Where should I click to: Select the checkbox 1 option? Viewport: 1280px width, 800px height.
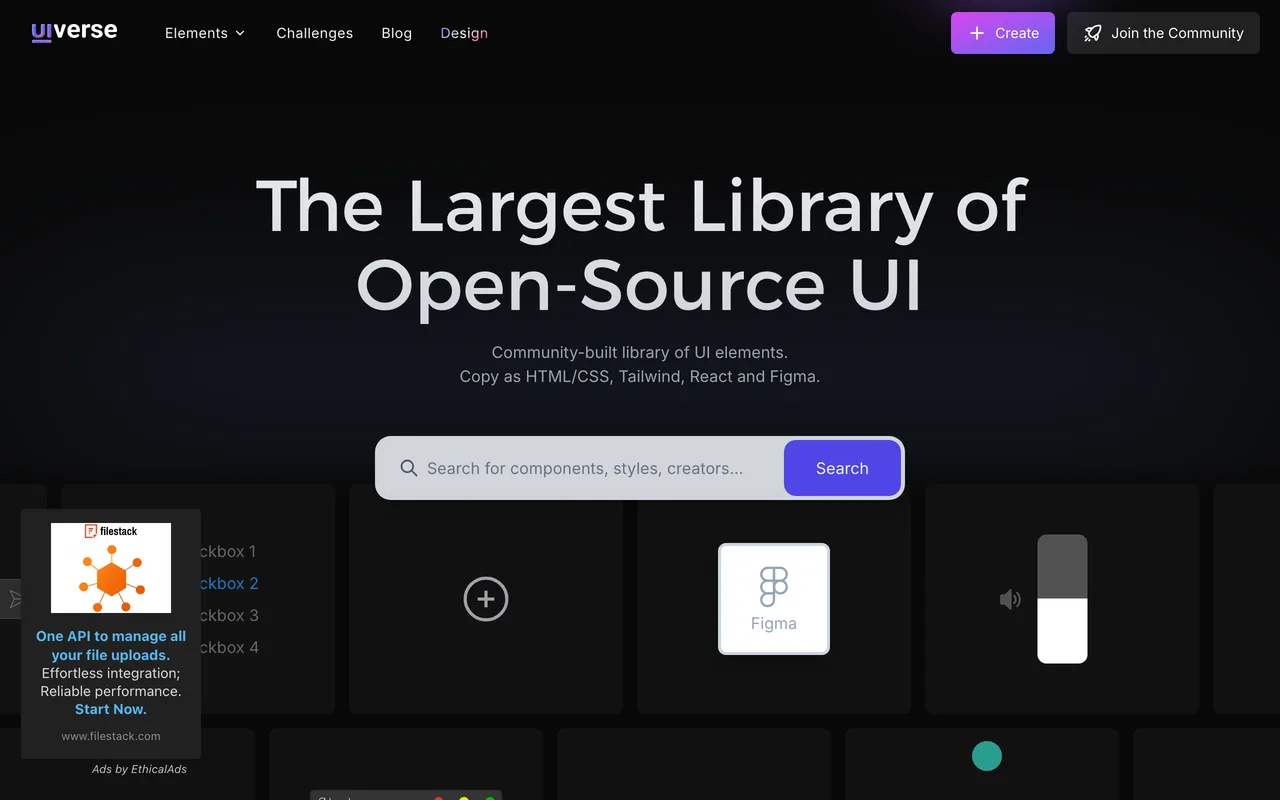coord(228,551)
